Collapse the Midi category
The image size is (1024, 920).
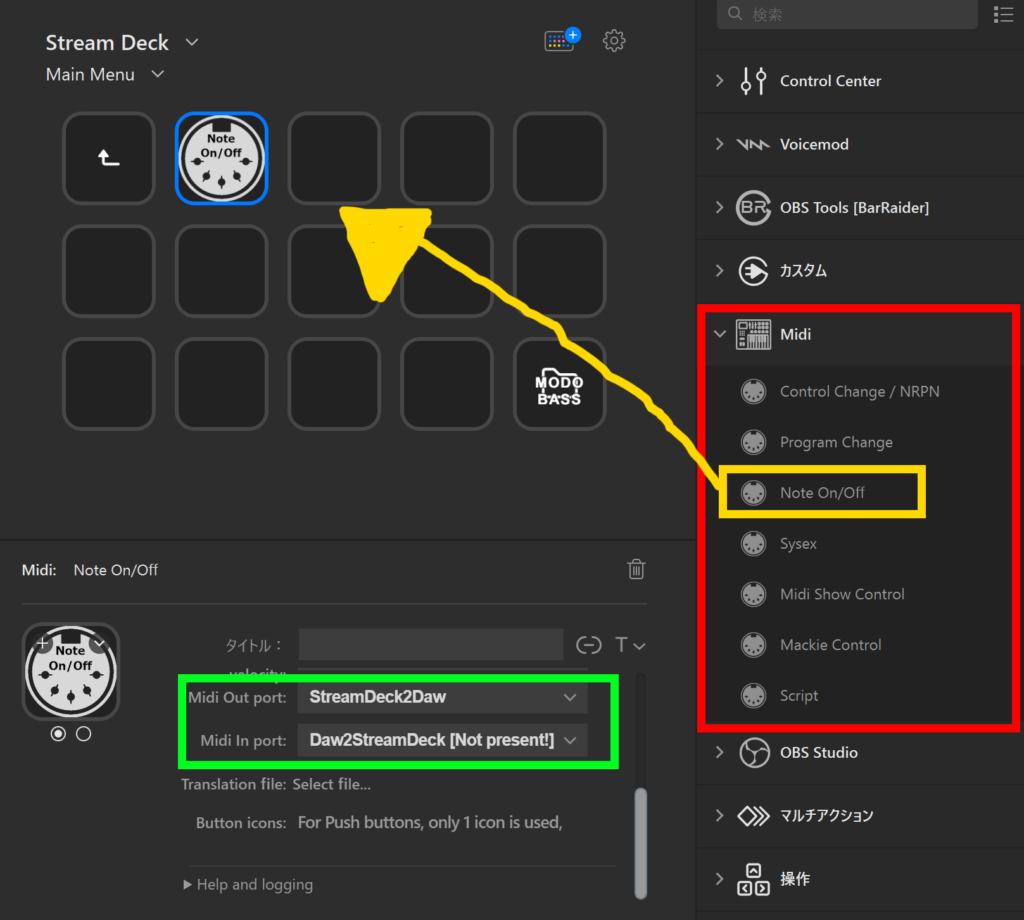[x=720, y=334]
